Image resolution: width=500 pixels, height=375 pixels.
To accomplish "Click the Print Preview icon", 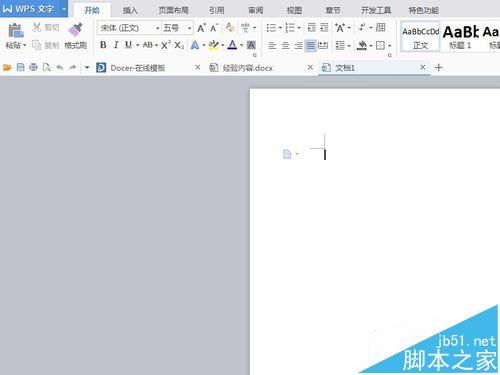I will click(x=47, y=68).
